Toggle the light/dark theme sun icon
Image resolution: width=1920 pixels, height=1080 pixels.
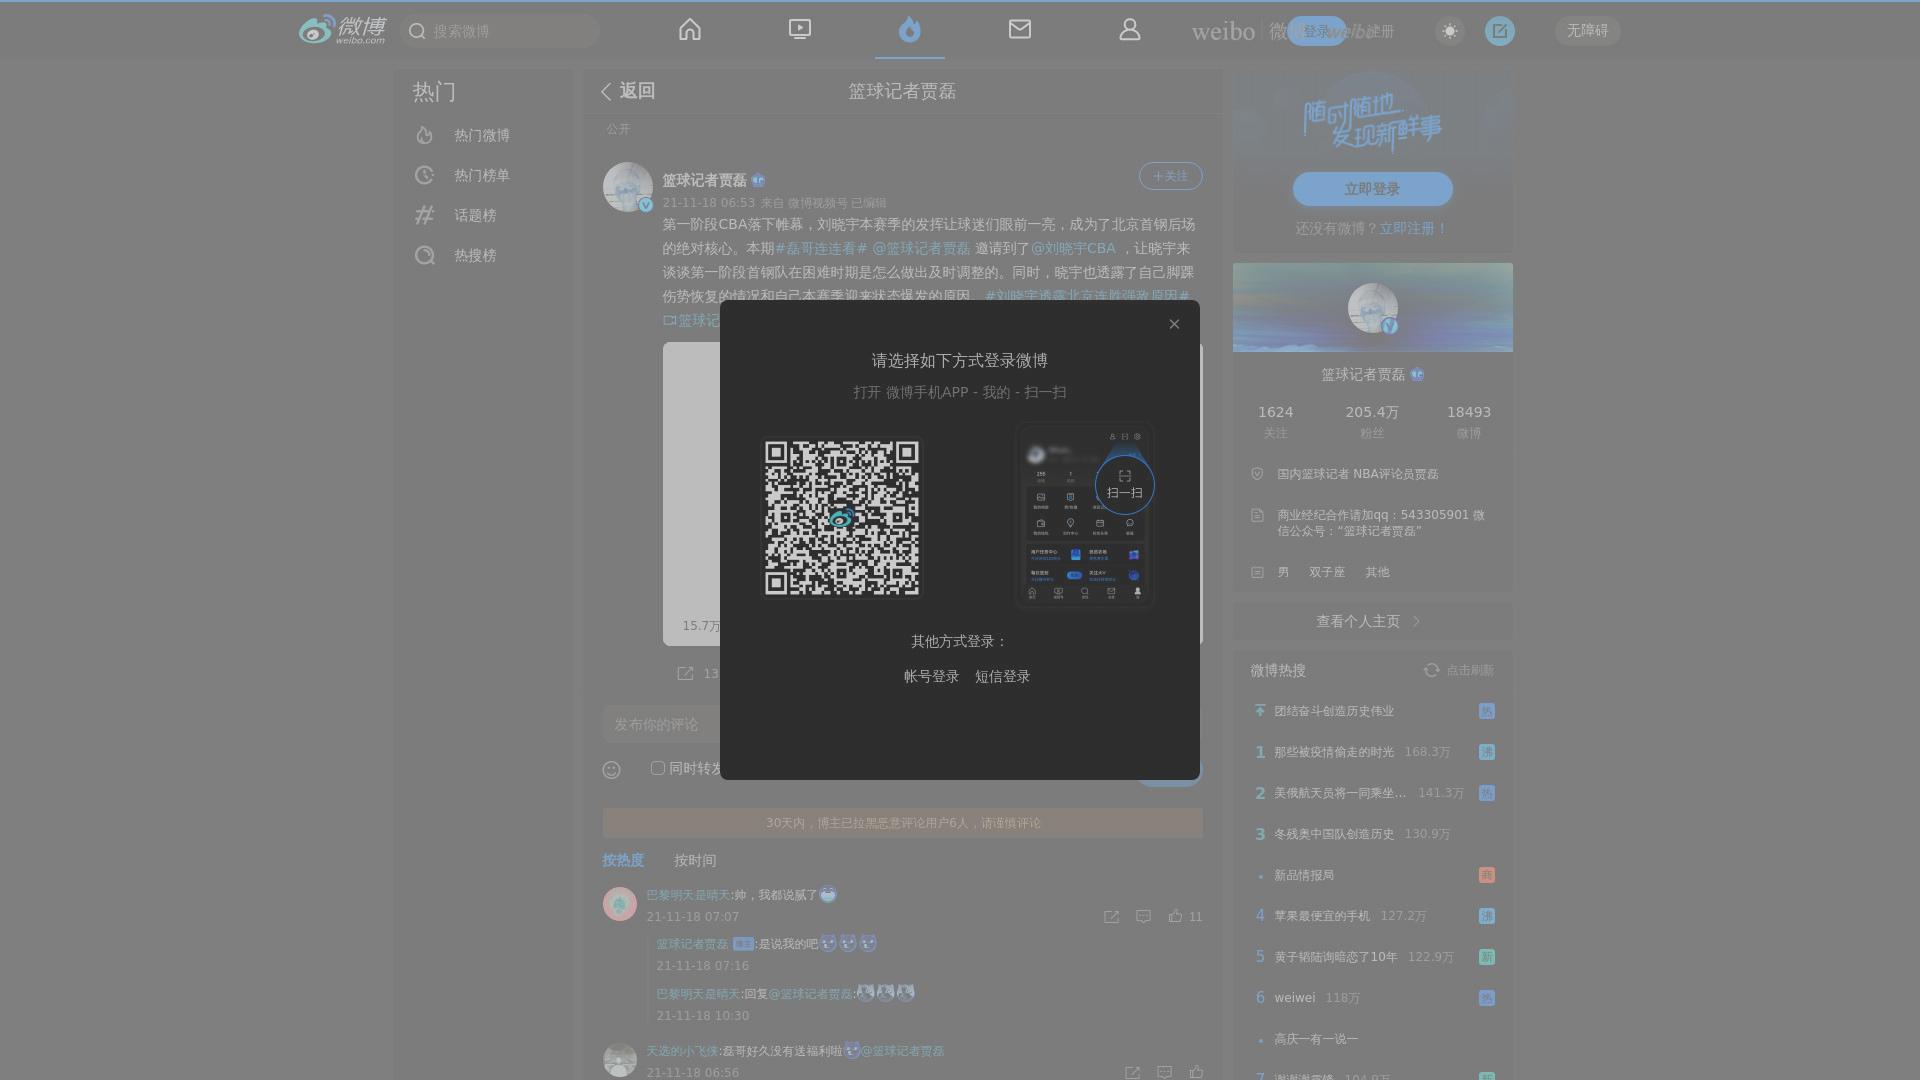click(x=1449, y=31)
